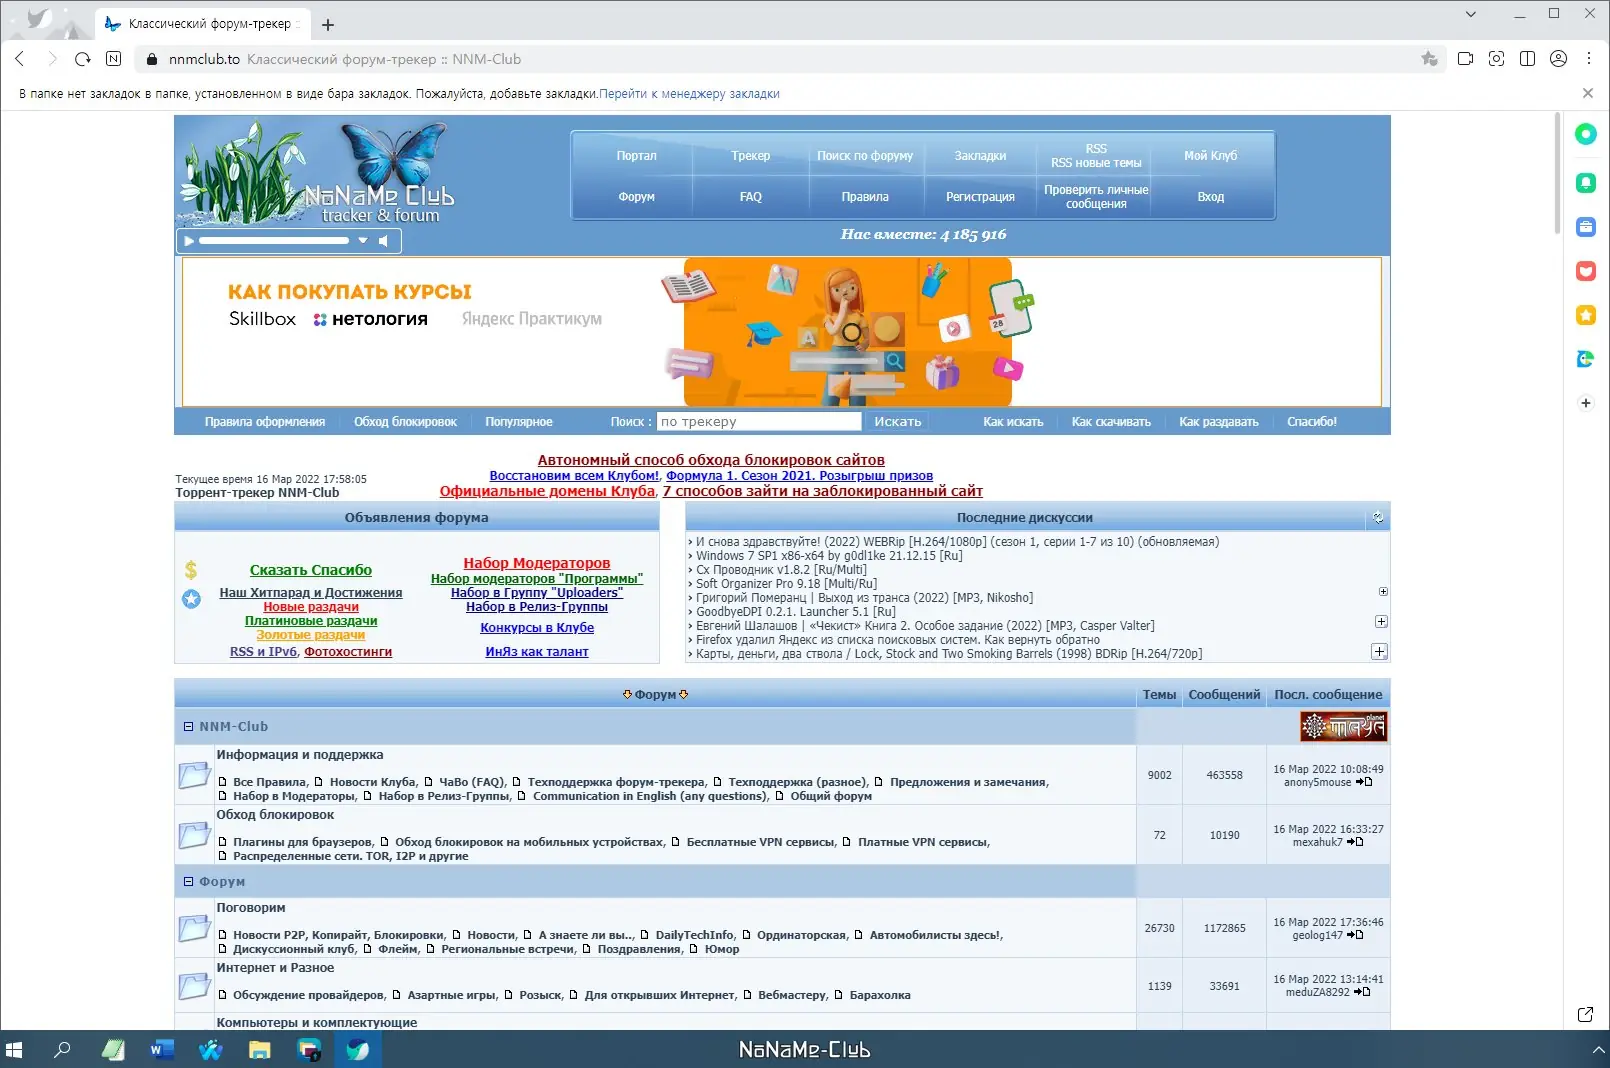The image size is (1610, 1068).
Task: Click the page vertical scrollbar
Action: [x=1556, y=173]
